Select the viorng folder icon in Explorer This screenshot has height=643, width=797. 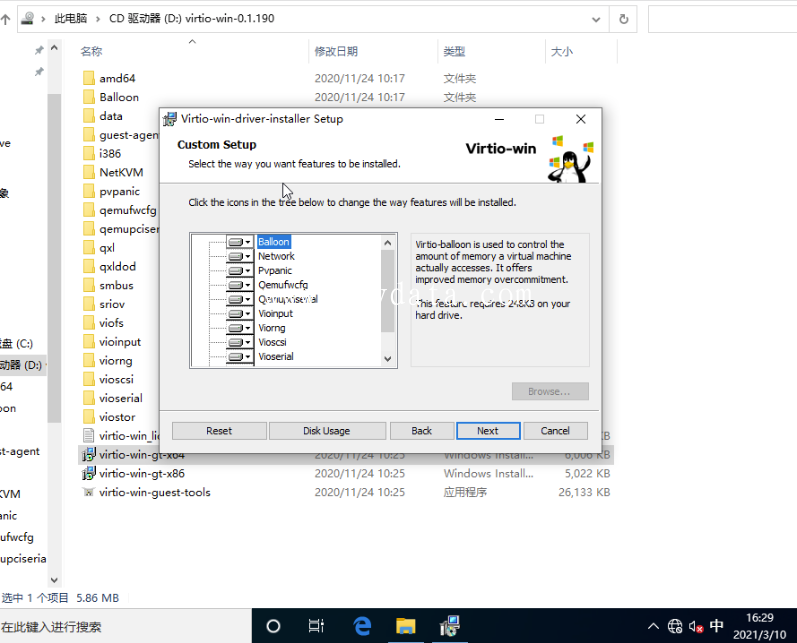tap(89, 360)
